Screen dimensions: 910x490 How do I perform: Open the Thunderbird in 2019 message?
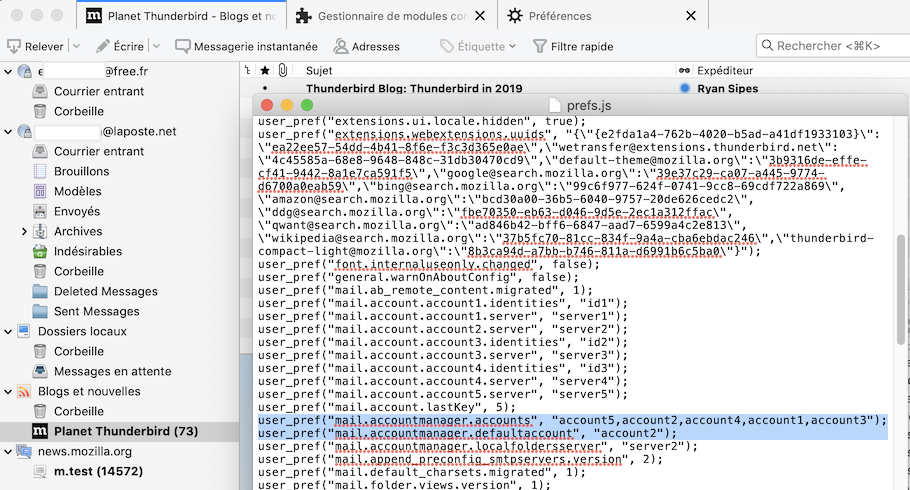pyautogui.click(x=414, y=88)
